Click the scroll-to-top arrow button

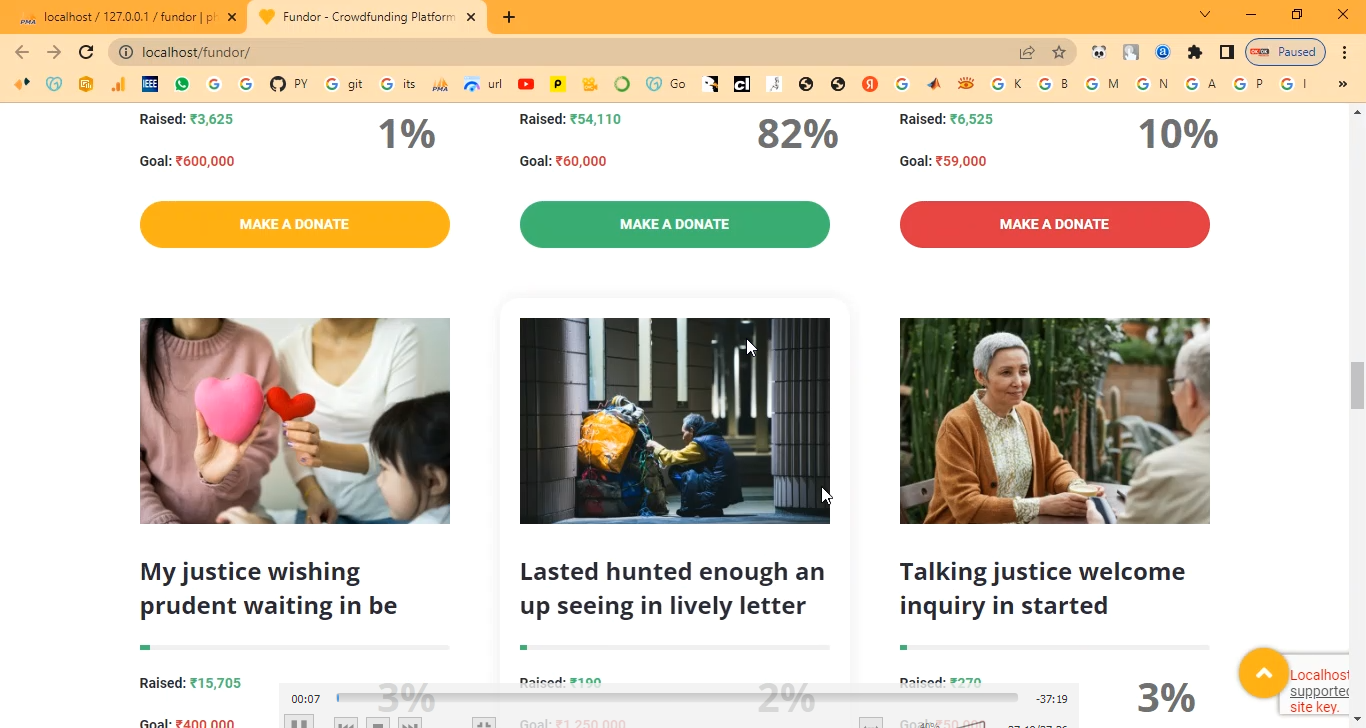1263,673
